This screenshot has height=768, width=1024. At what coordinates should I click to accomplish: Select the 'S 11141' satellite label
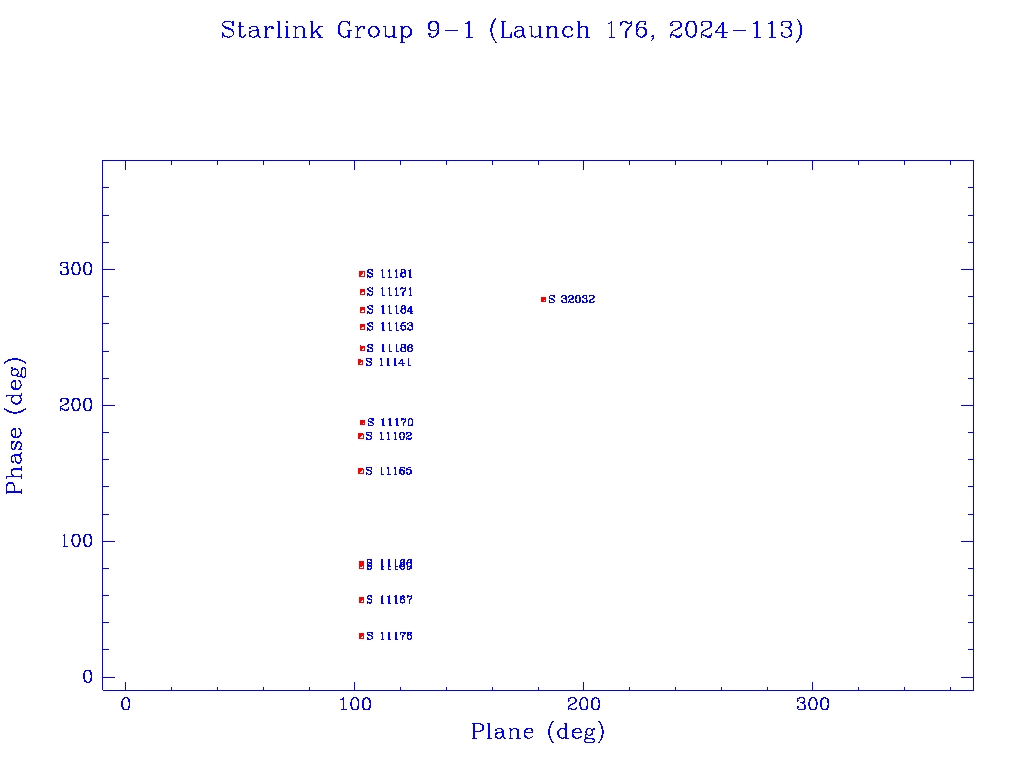point(388,362)
